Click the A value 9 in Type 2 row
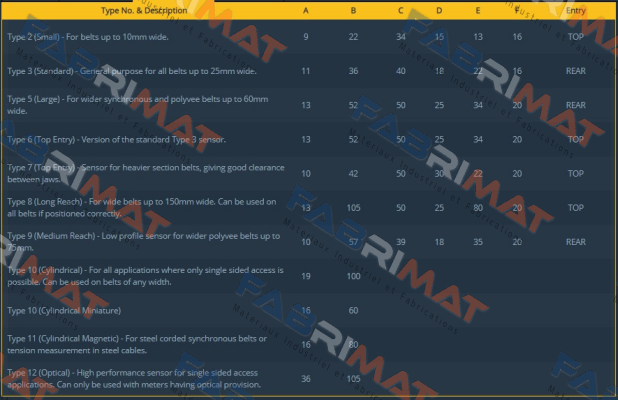Image resolution: width=618 pixels, height=400 pixels. coord(306,37)
